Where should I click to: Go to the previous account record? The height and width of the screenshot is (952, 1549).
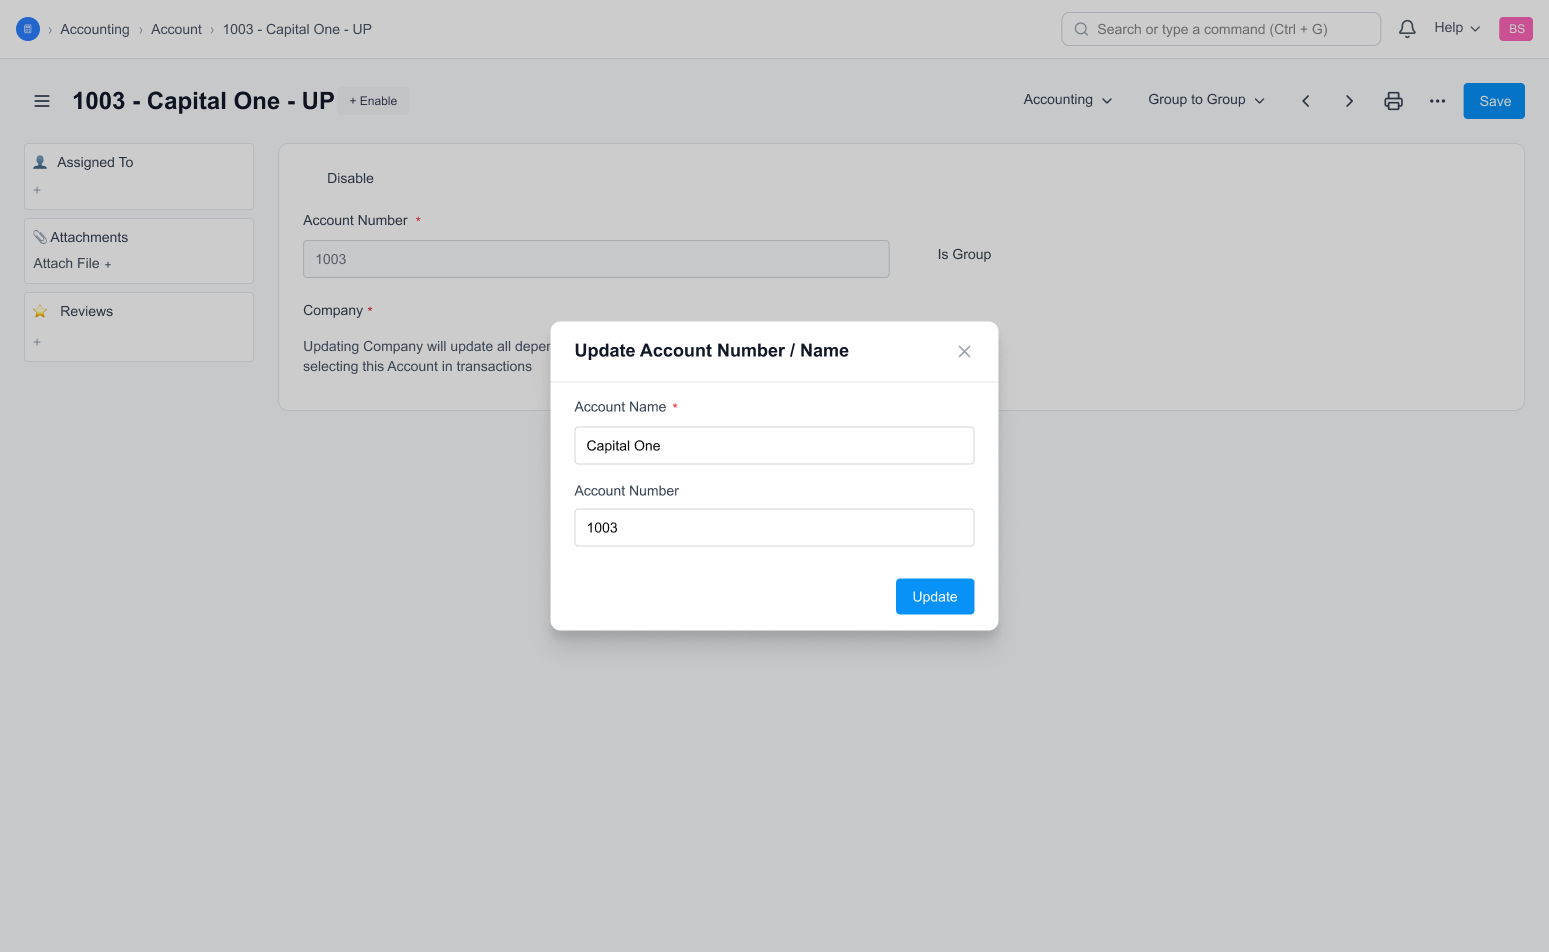click(1306, 101)
